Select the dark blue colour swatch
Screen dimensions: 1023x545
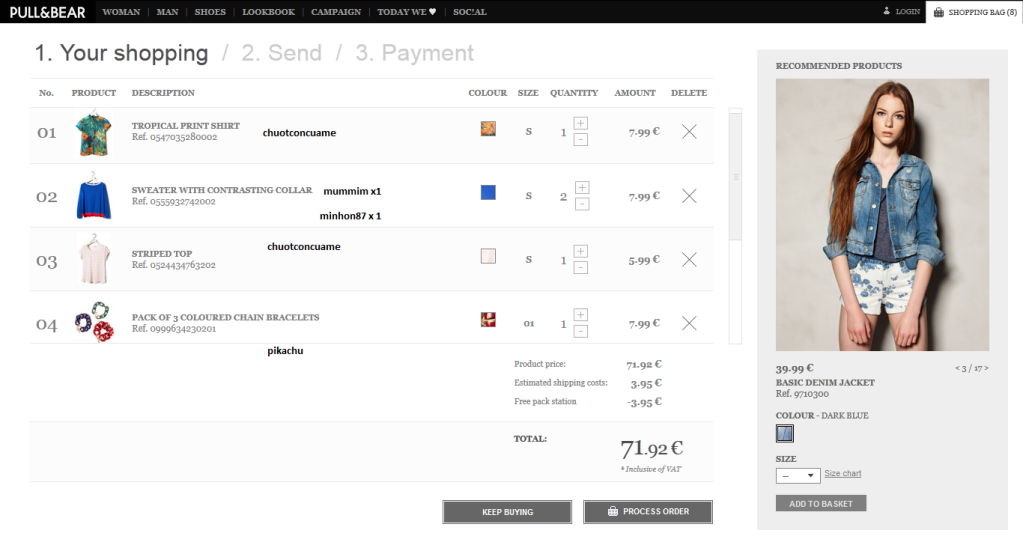pos(785,433)
